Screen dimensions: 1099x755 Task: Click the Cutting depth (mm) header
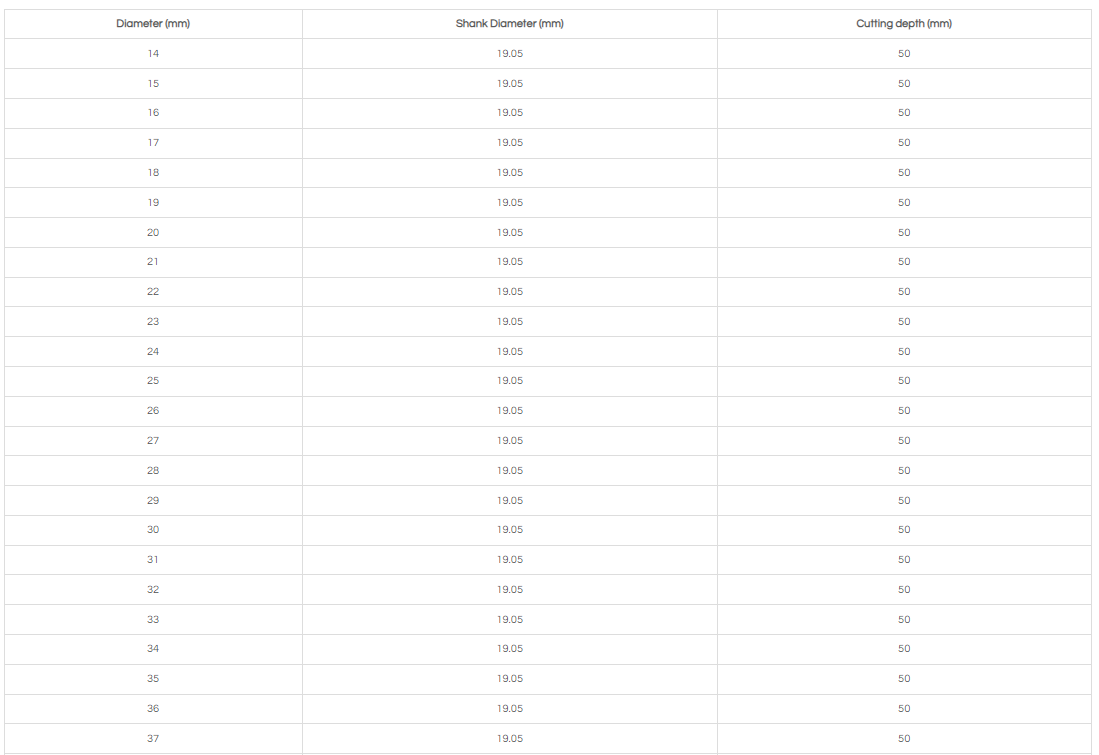904,24
